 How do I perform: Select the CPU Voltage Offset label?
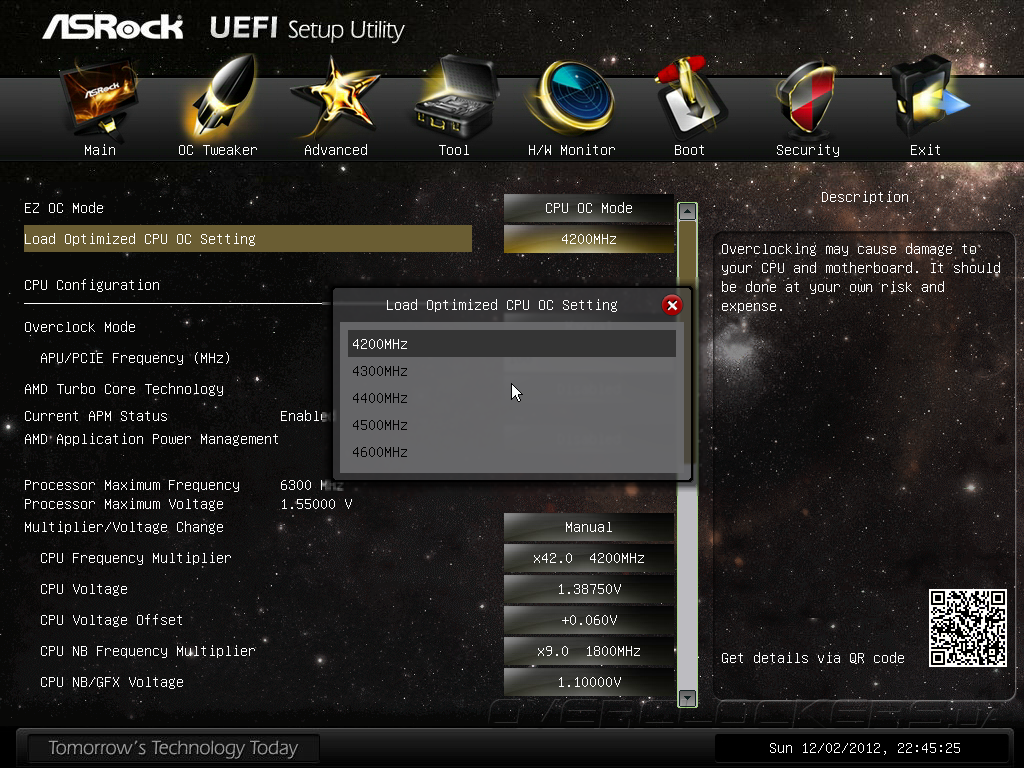point(112,620)
